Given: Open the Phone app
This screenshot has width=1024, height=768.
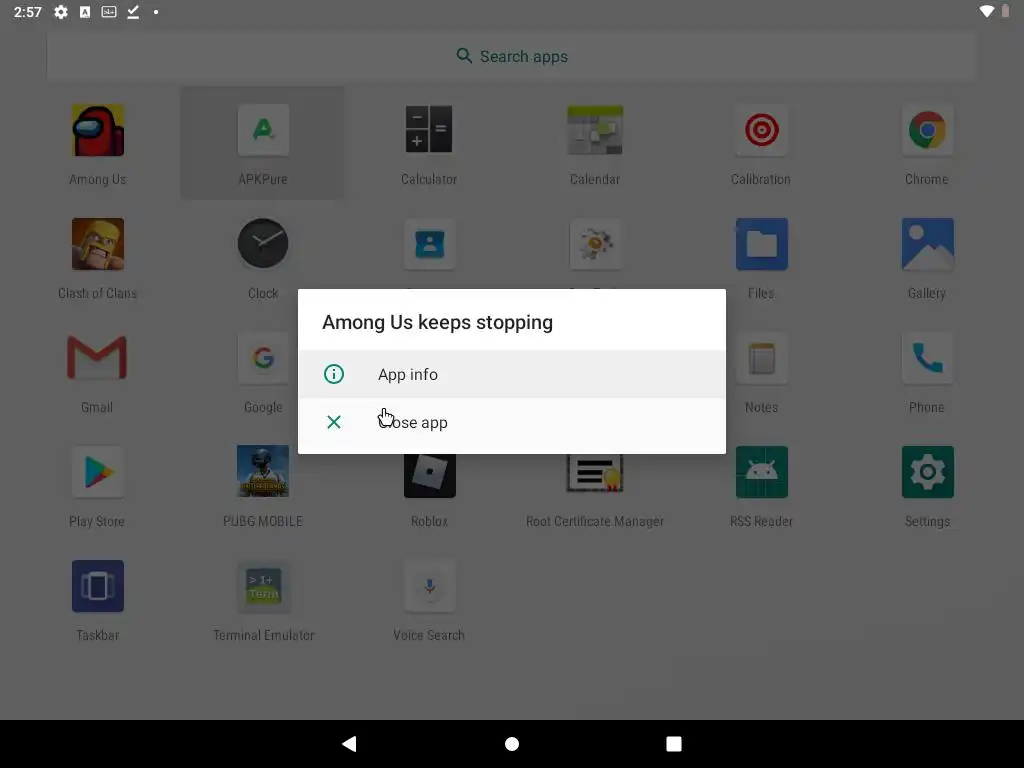Looking at the screenshot, I should click(x=927, y=357).
